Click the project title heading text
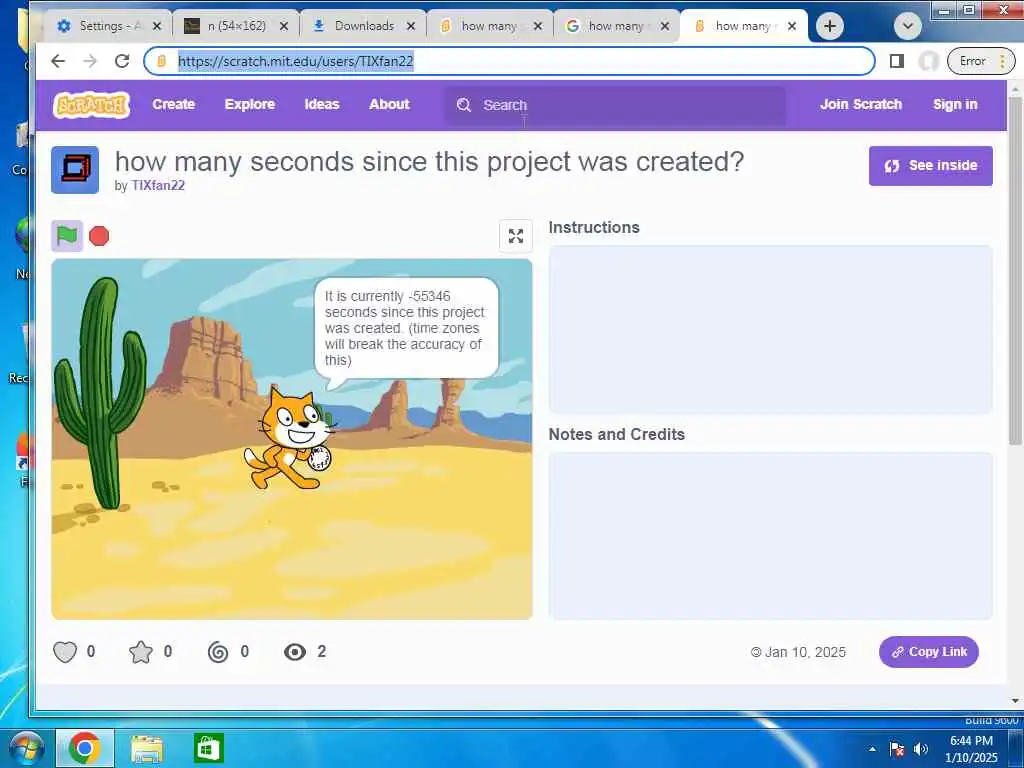The width and height of the screenshot is (1024, 768). click(x=429, y=161)
